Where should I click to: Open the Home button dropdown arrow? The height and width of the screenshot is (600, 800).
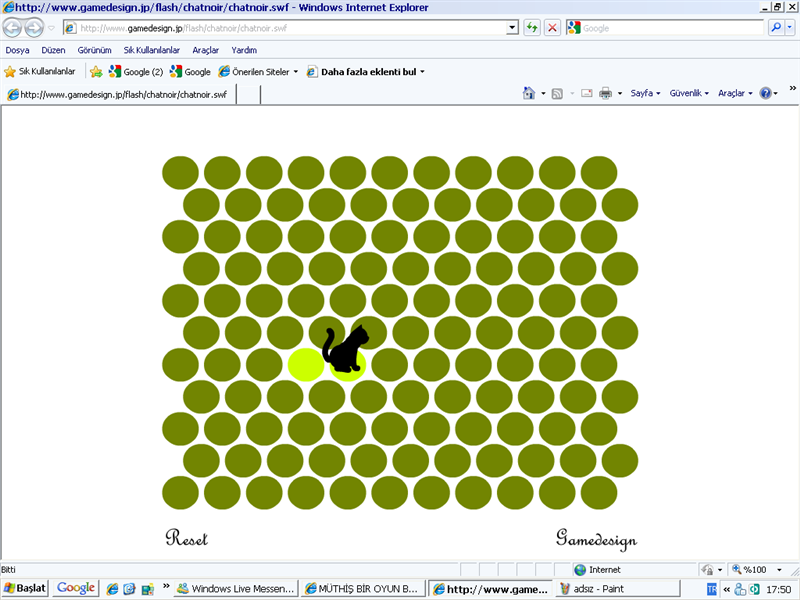pos(543,93)
